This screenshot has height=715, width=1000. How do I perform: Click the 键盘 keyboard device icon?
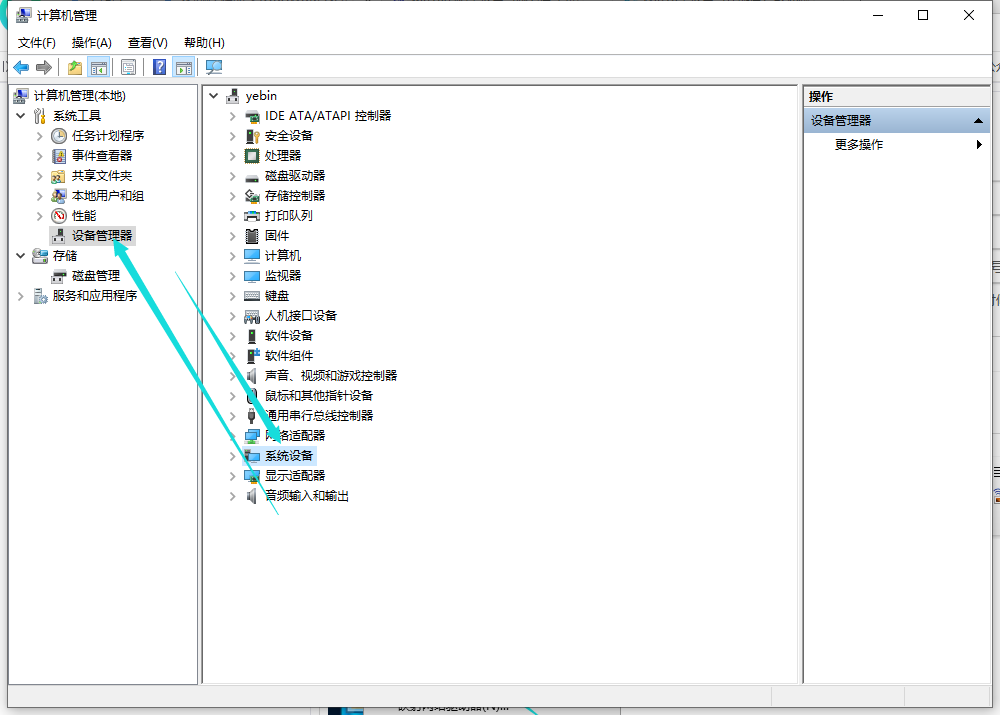(252, 296)
